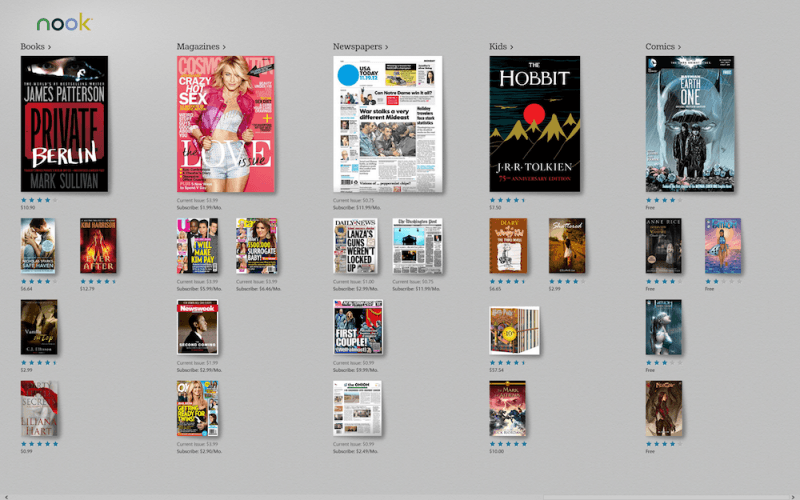Open The Hobbit book cover
The image size is (800, 500).
[535, 124]
